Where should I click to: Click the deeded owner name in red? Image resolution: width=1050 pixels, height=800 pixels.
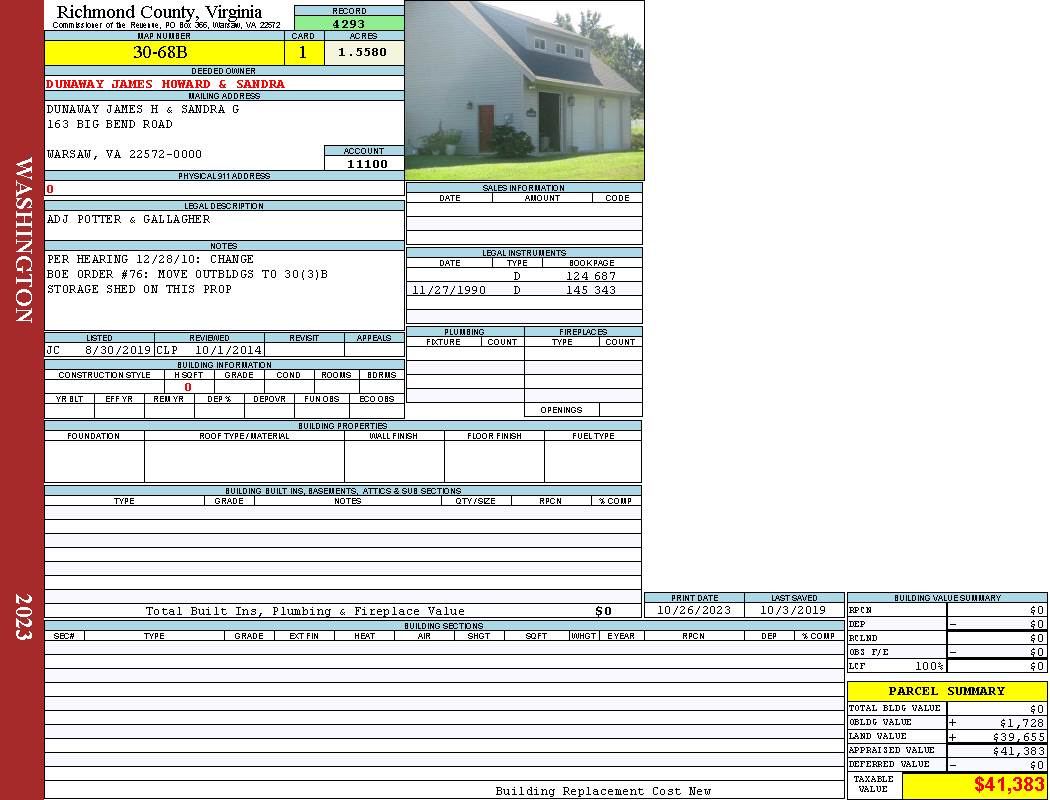[x=165, y=84]
